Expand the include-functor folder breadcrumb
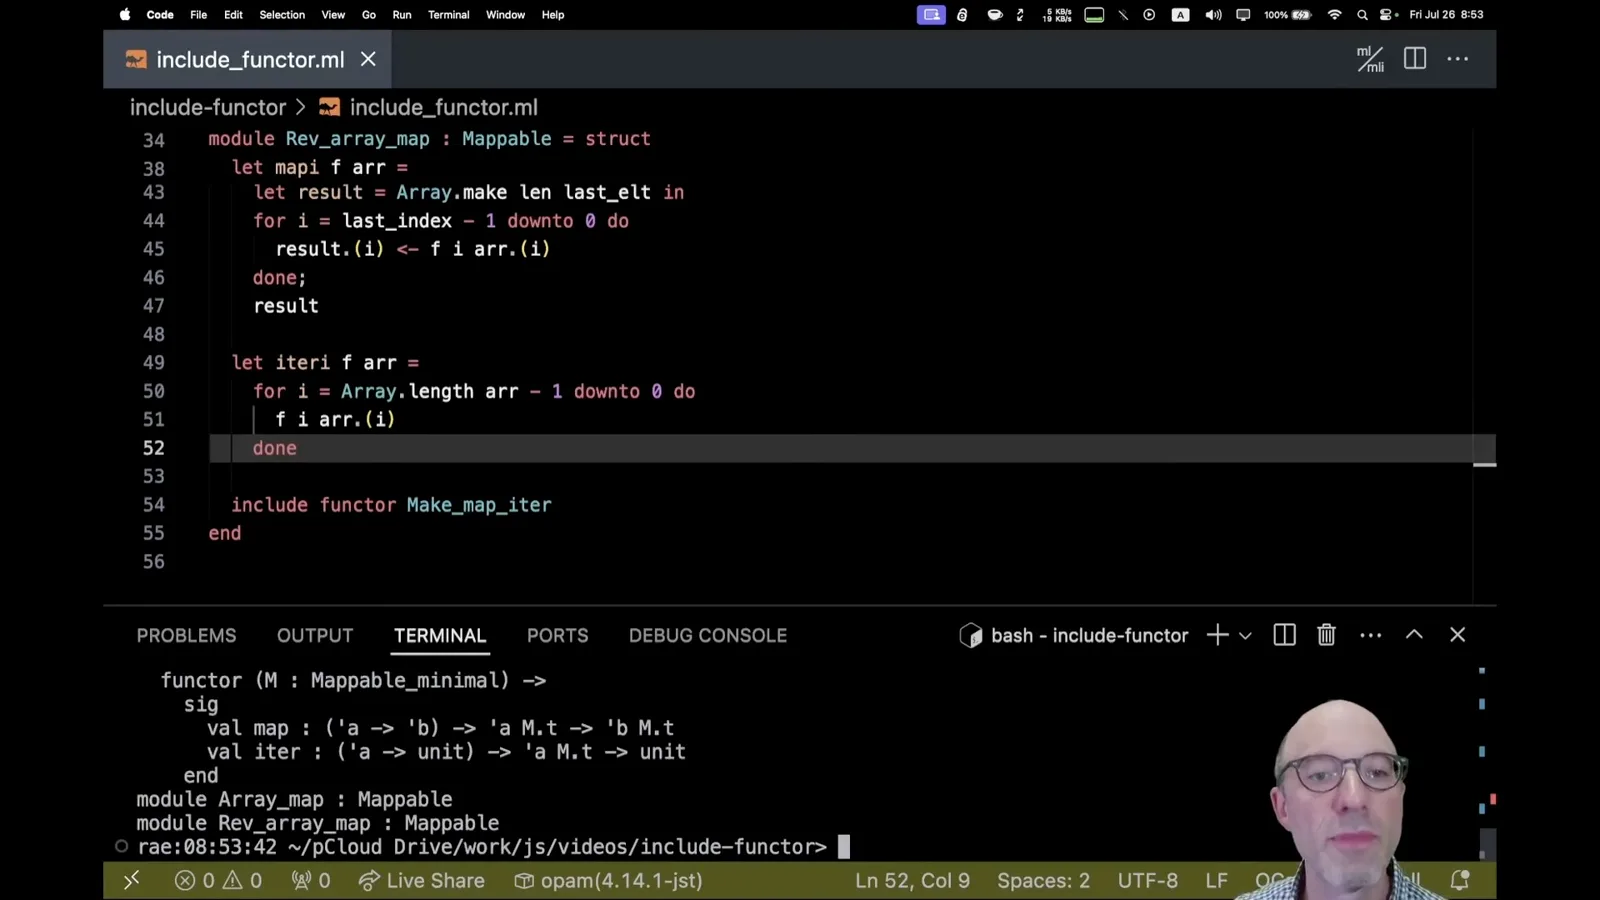The image size is (1600, 900). pyautogui.click(x=208, y=107)
